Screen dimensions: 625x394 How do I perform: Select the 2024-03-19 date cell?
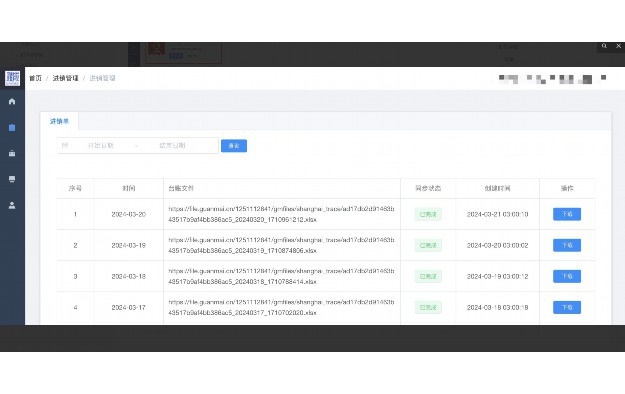[128, 245]
